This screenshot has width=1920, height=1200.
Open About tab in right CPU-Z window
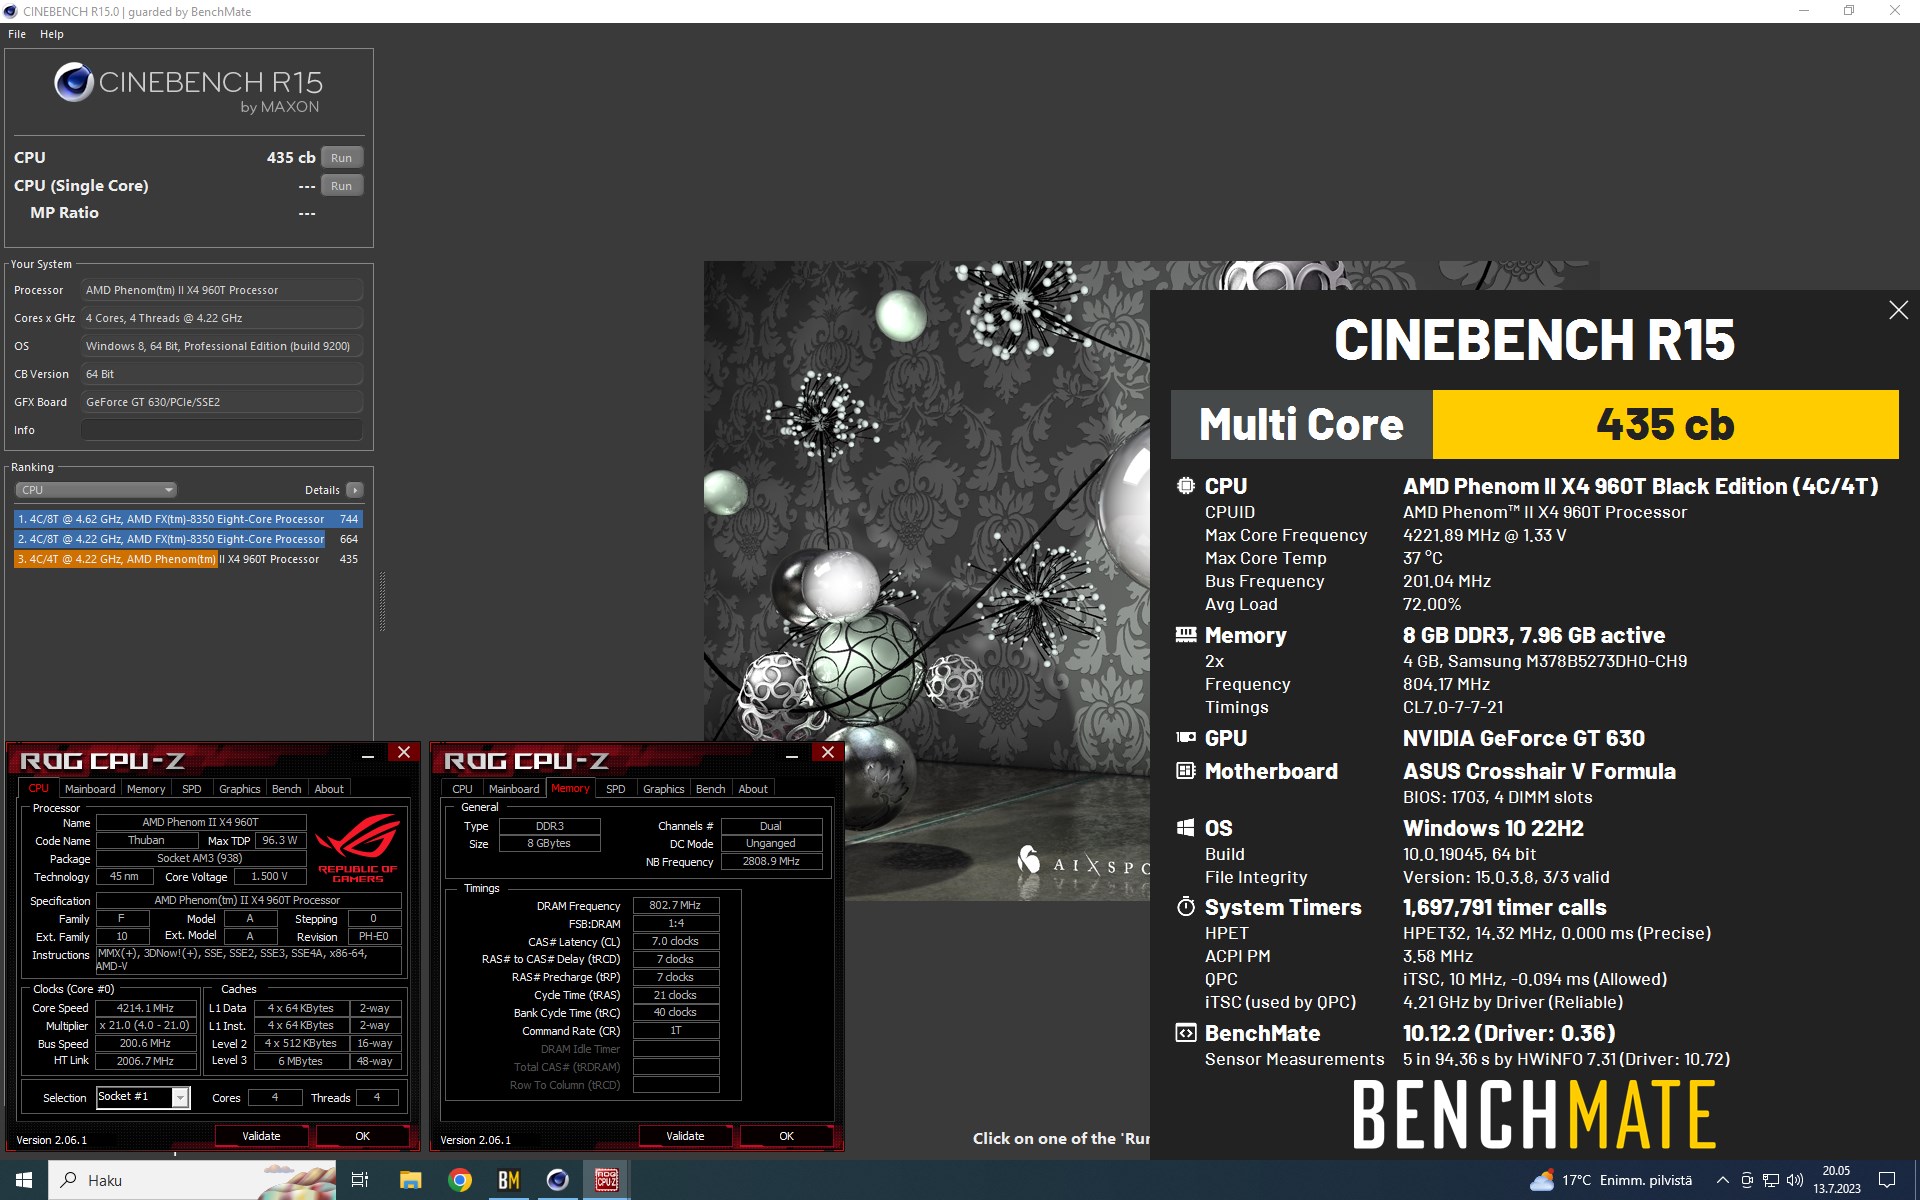(x=753, y=789)
